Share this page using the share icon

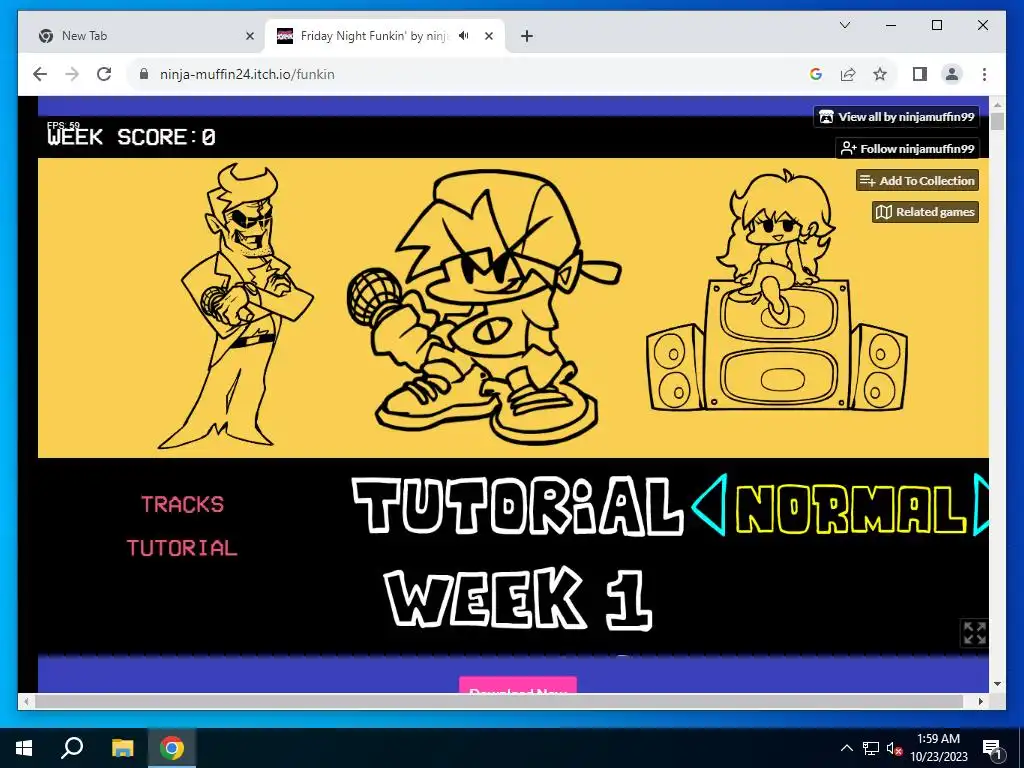click(848, 74)
